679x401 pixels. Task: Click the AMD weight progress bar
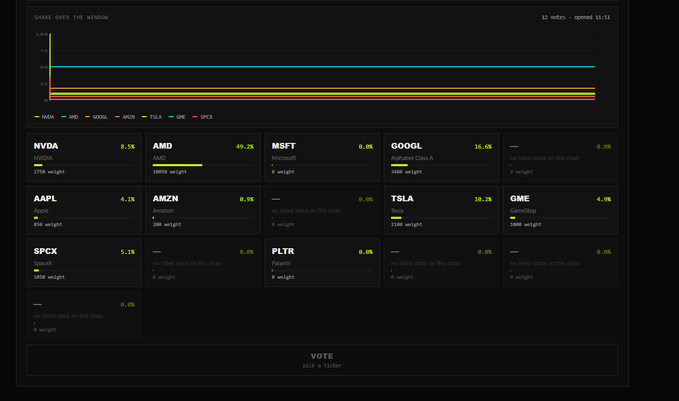203,165
